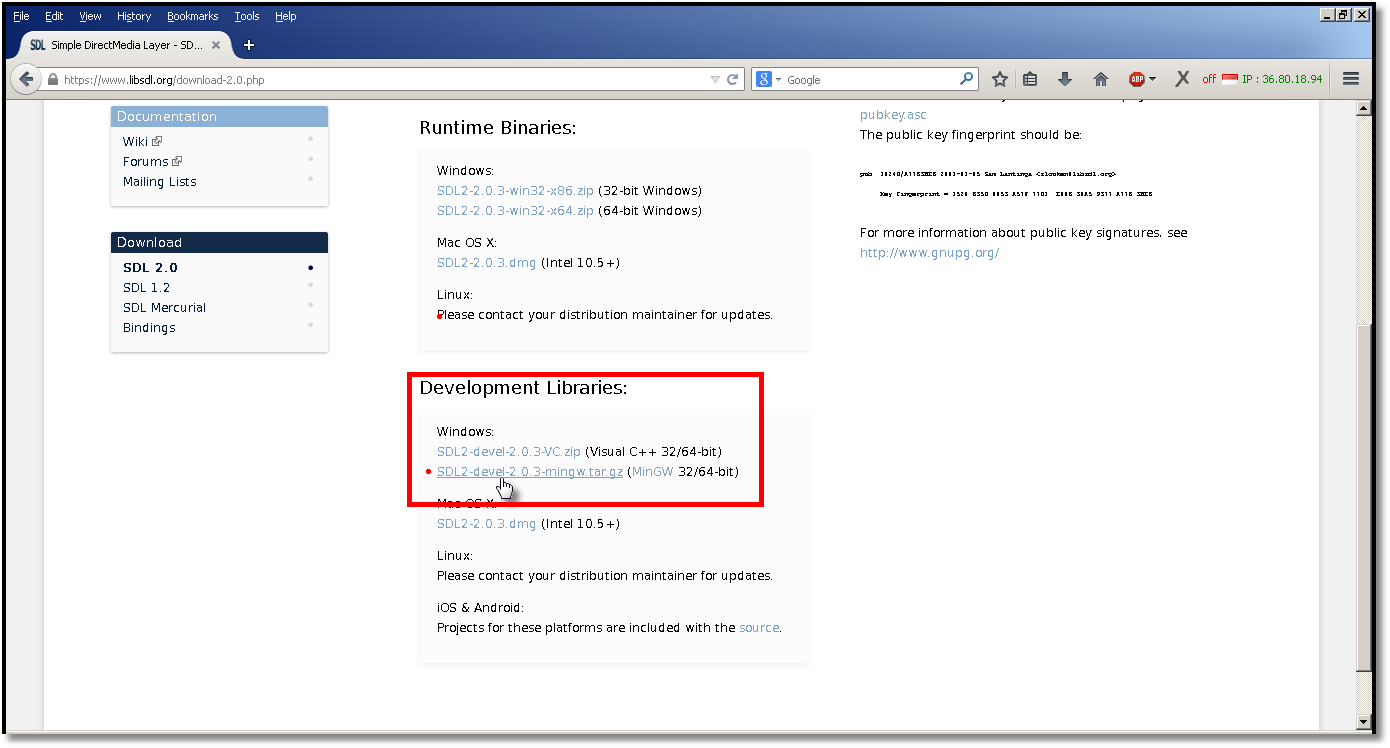This screenshot has width=1390, height=748.
Task: Download SDL2-devel-2.0.3-VC.zip
Action: pyautogui.click(x=508, y=451)
